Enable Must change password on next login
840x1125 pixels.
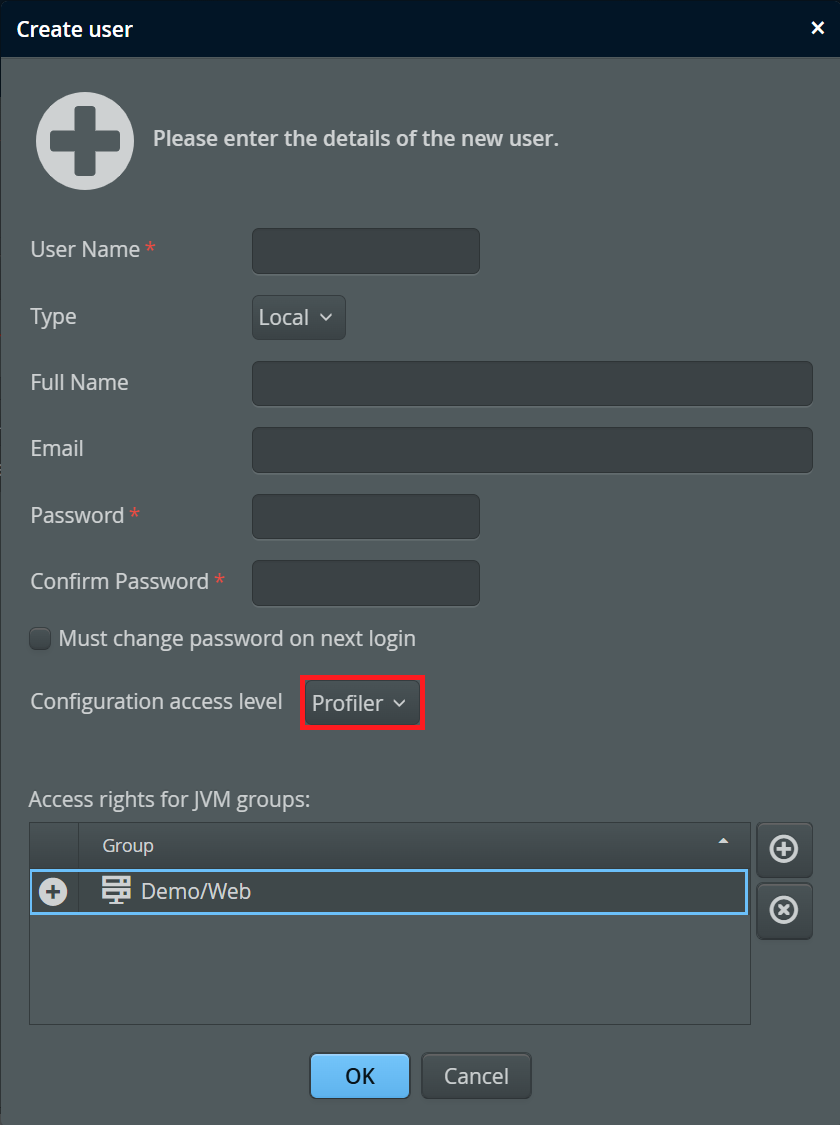[x=40, y=639]
